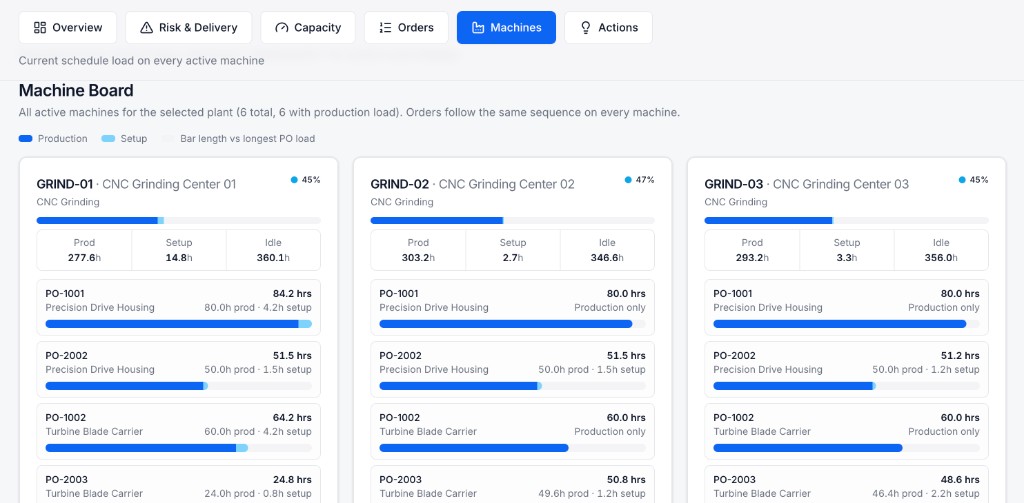
Task: Click the GRIND-01 PO-1002 order card
Action: (x=178, y=431)
